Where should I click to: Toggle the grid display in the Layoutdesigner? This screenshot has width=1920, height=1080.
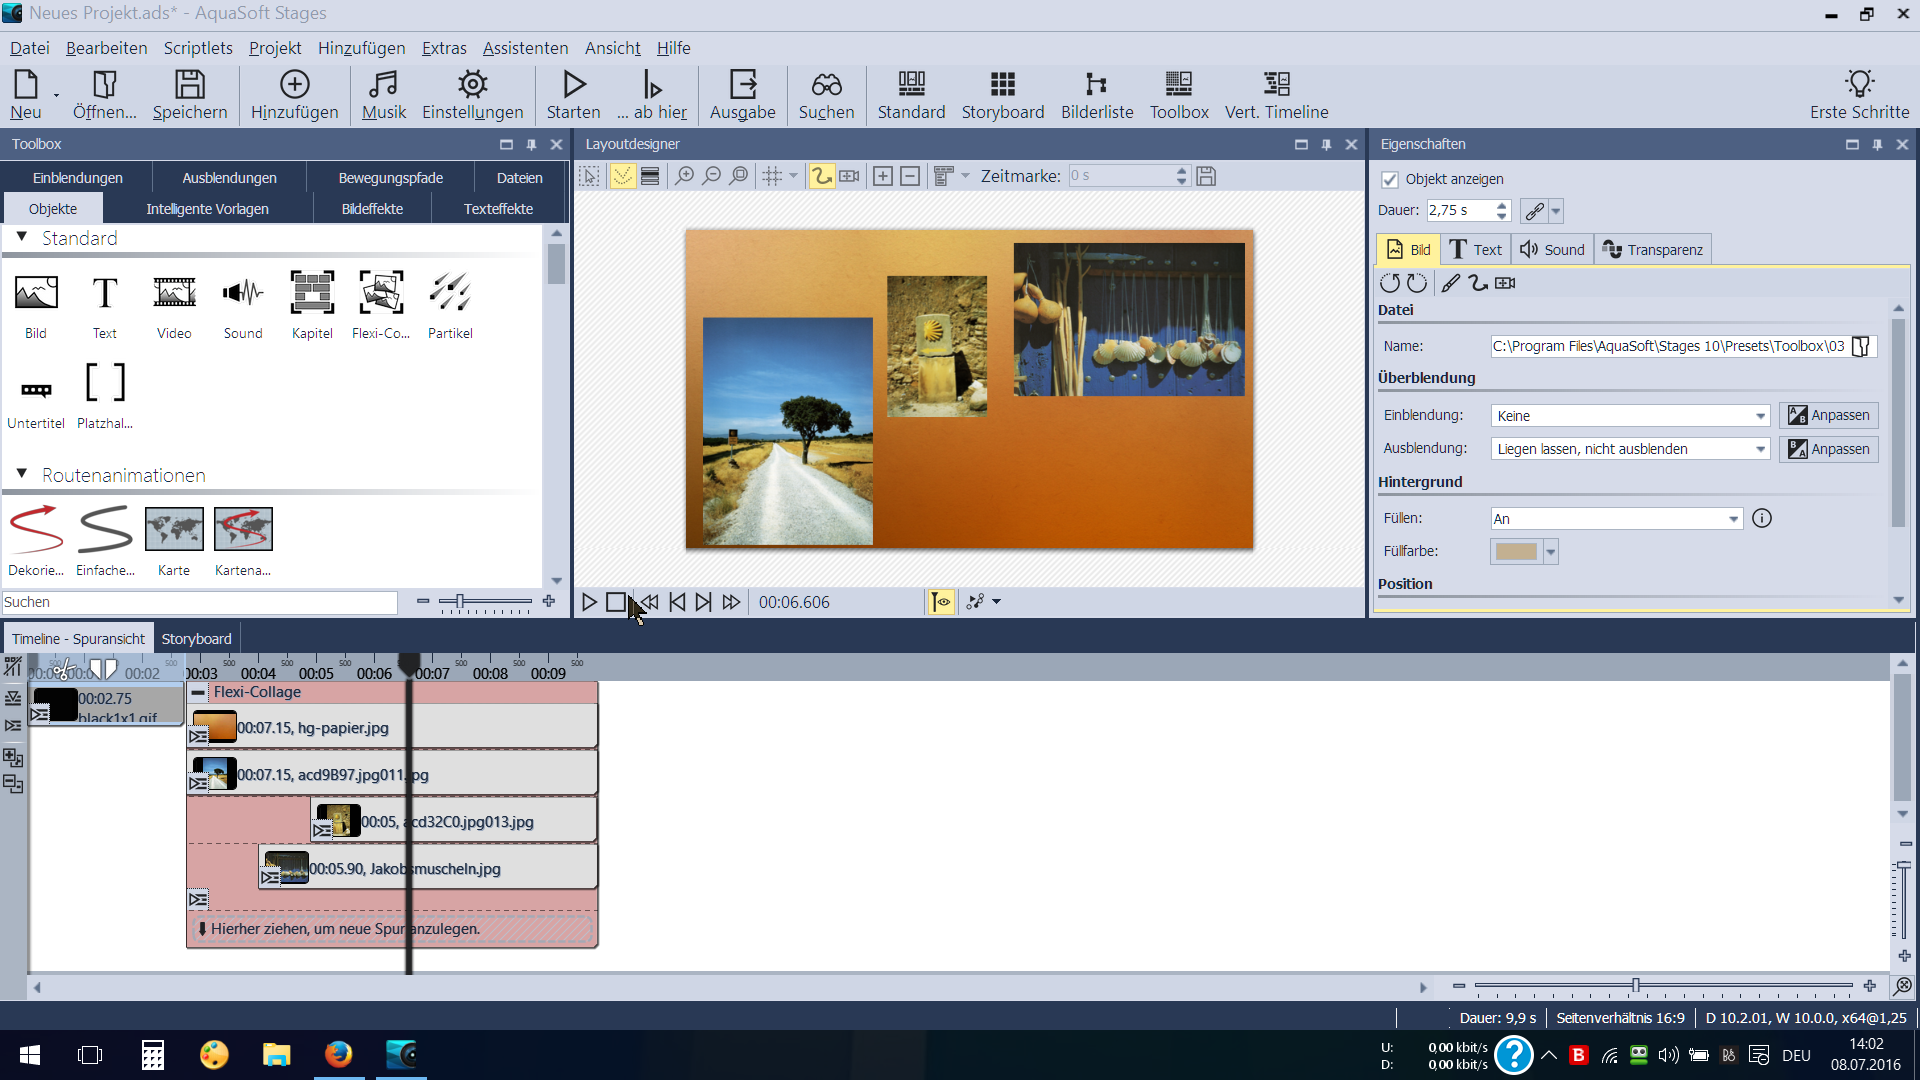point(772,176)
